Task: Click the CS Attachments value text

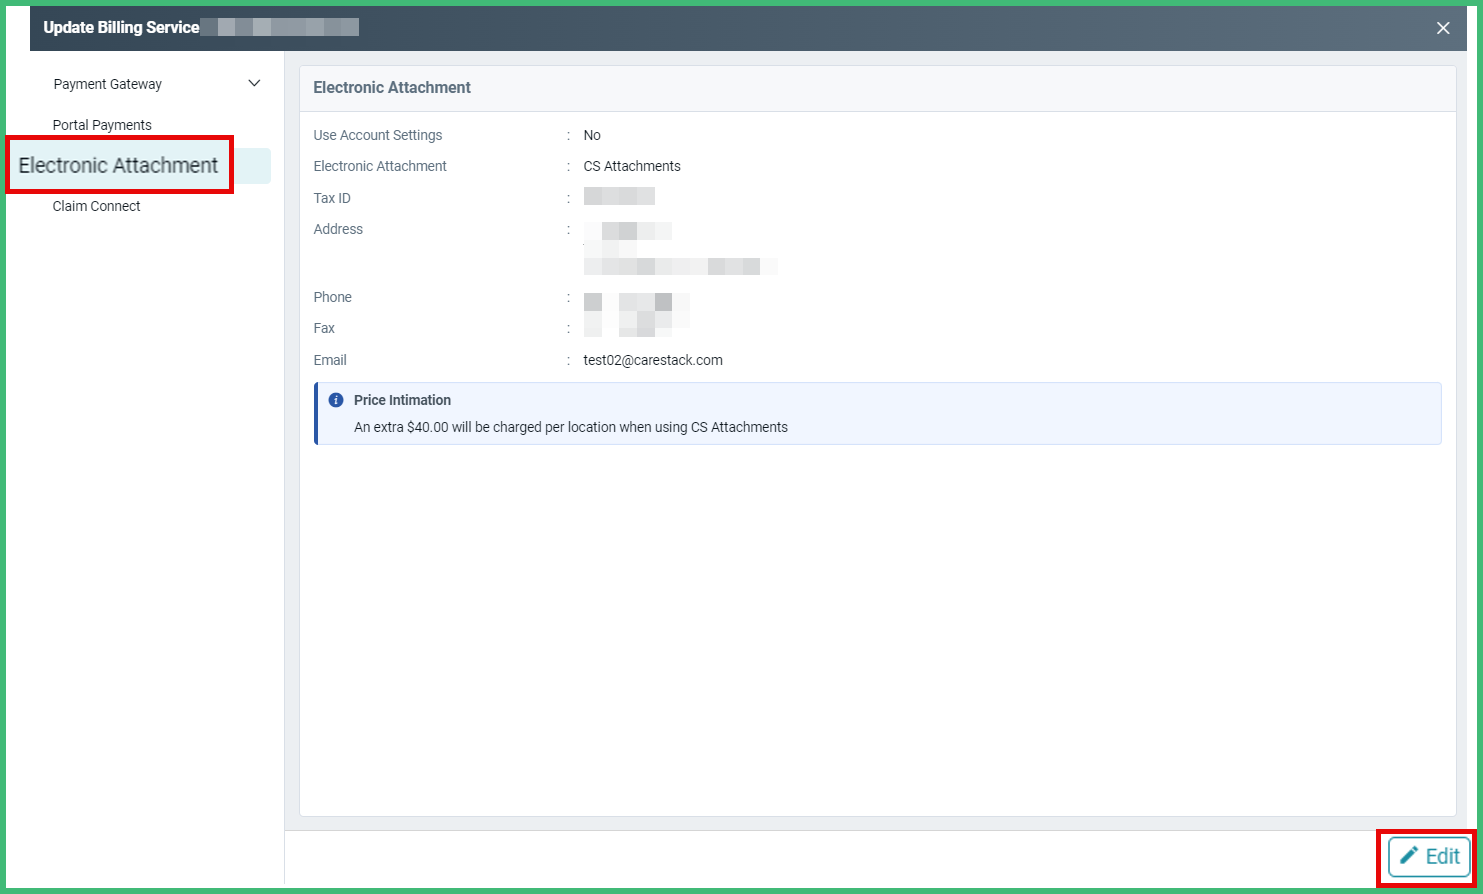Action: pyautogui.click(x=632, y=166)
